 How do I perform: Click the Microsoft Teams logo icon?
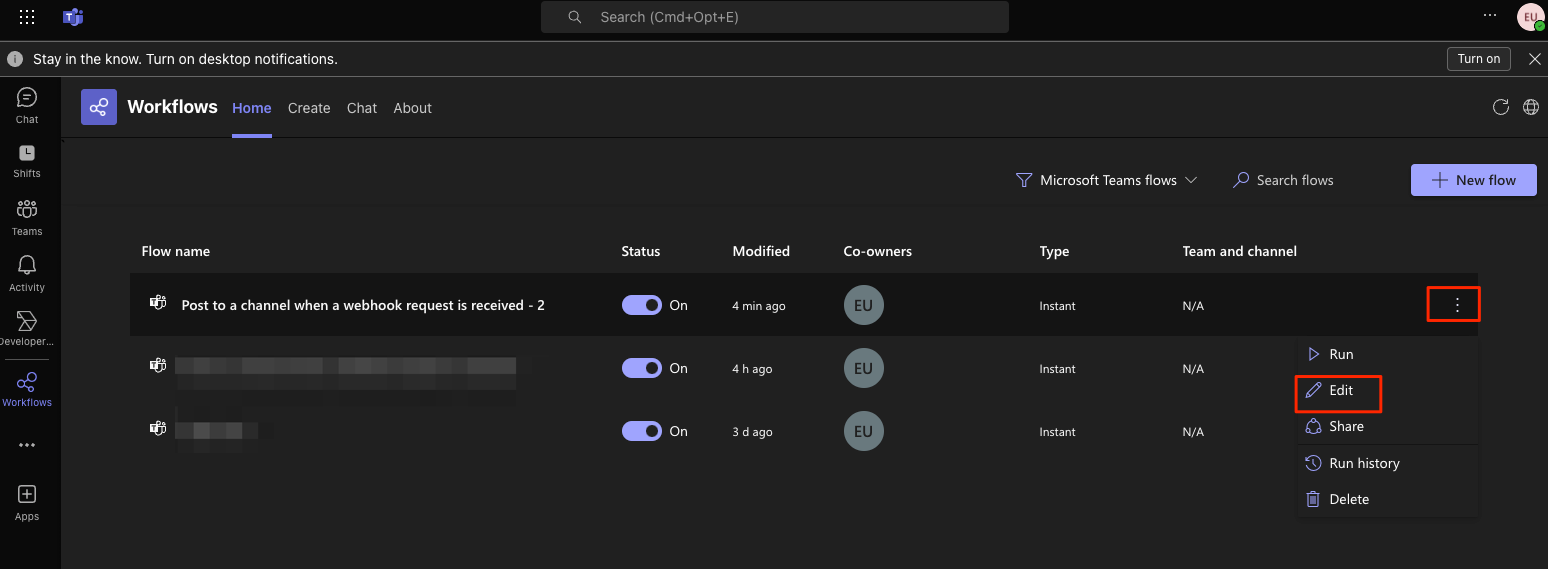tap(73, 17)
